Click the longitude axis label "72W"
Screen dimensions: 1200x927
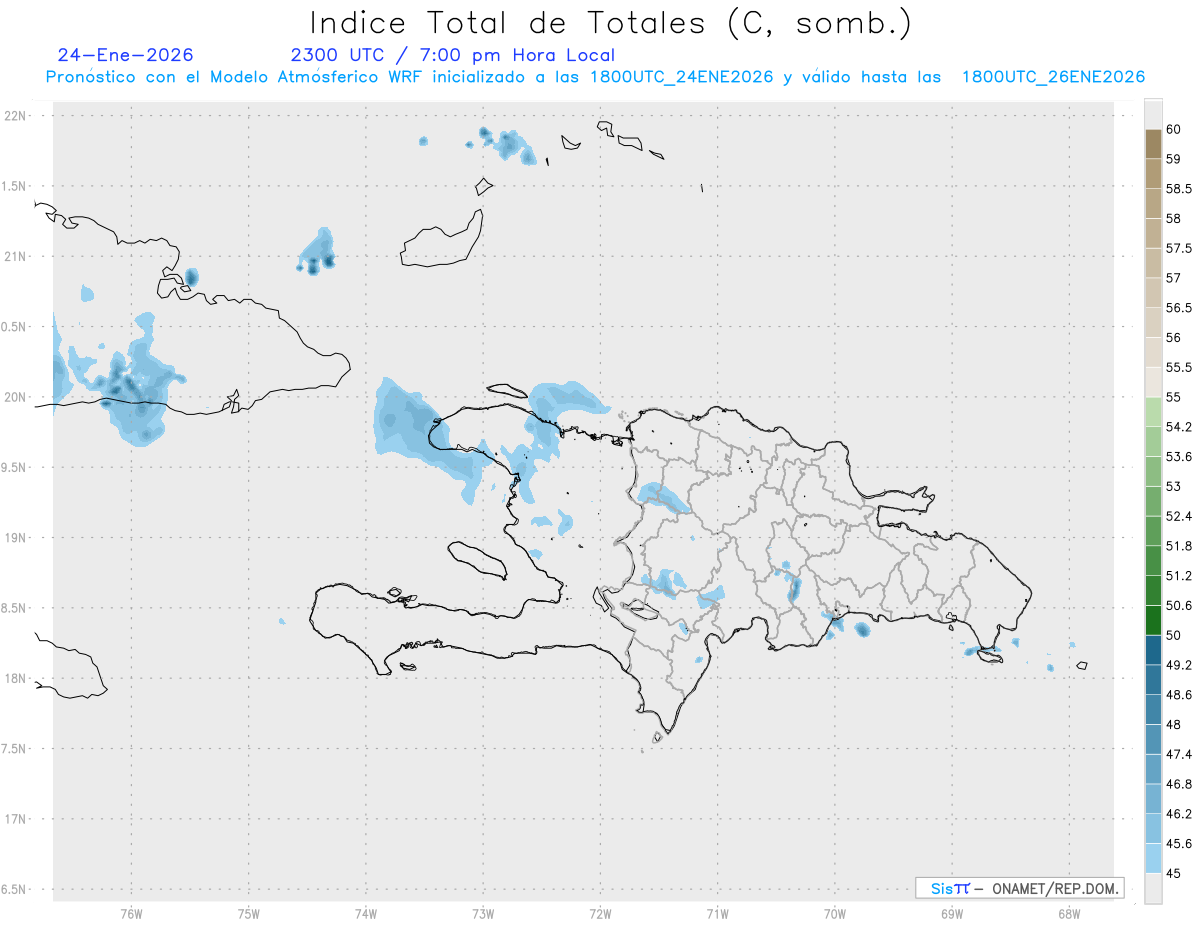(x=600, y=913)
